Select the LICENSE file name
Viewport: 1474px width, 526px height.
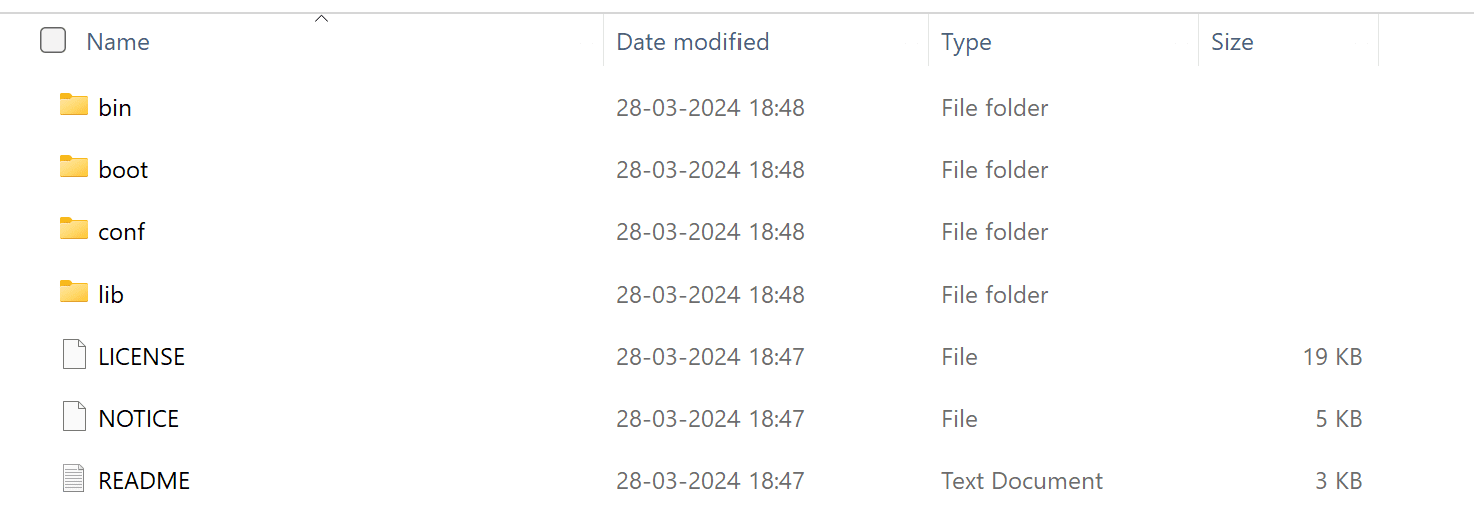(142, 357)
